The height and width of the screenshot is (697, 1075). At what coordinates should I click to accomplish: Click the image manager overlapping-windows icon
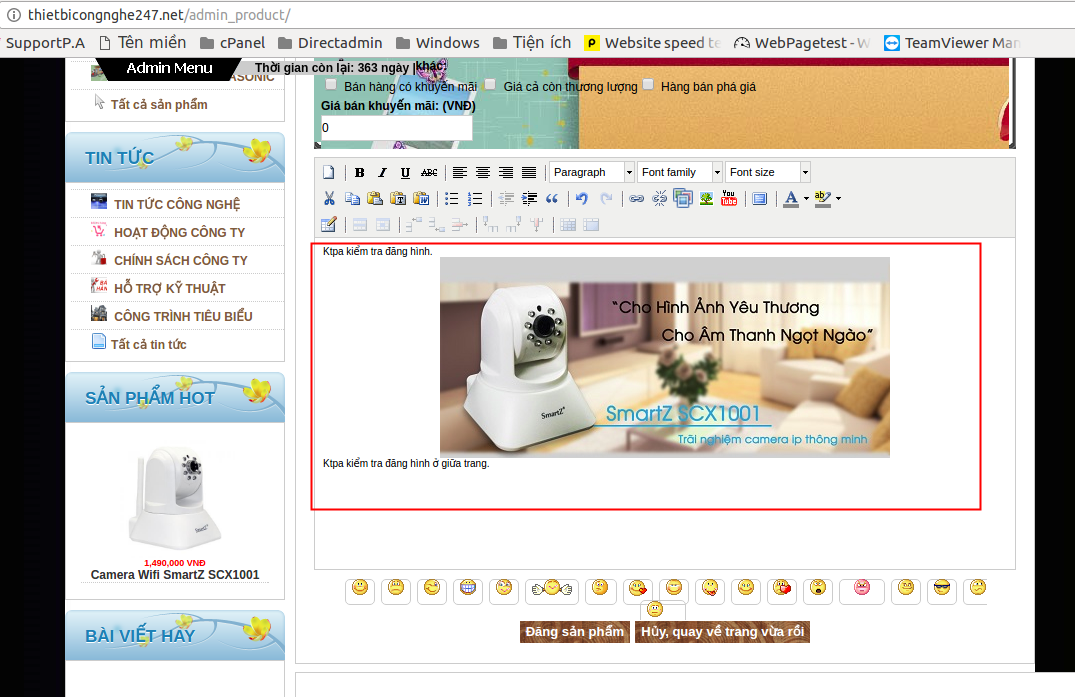point(683,199)
